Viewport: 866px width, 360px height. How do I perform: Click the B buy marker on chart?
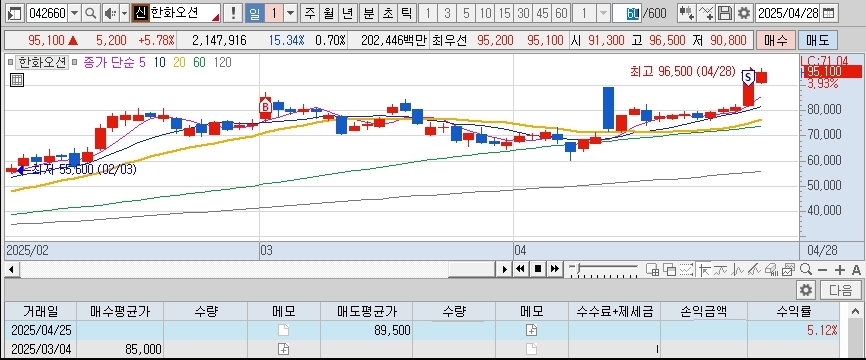tap(265, 108)
